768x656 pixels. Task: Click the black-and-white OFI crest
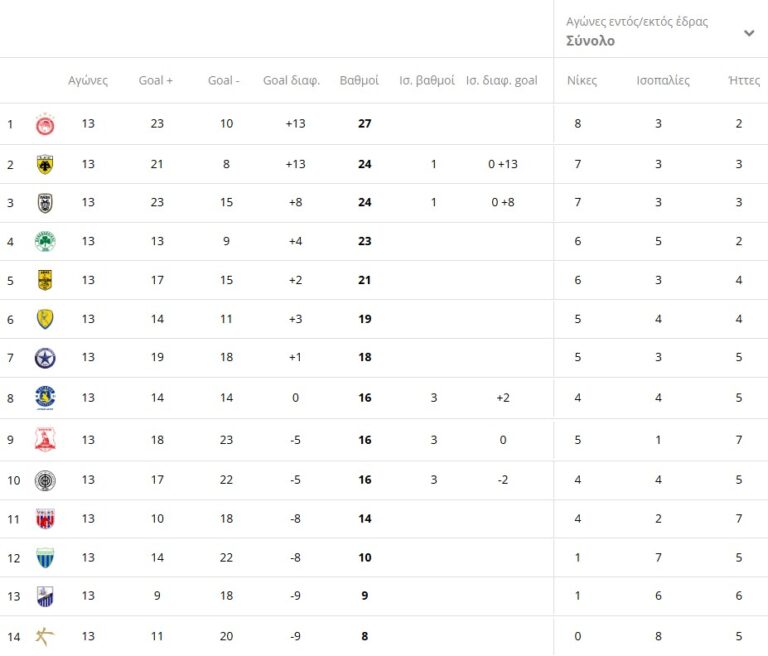point(45,480)
